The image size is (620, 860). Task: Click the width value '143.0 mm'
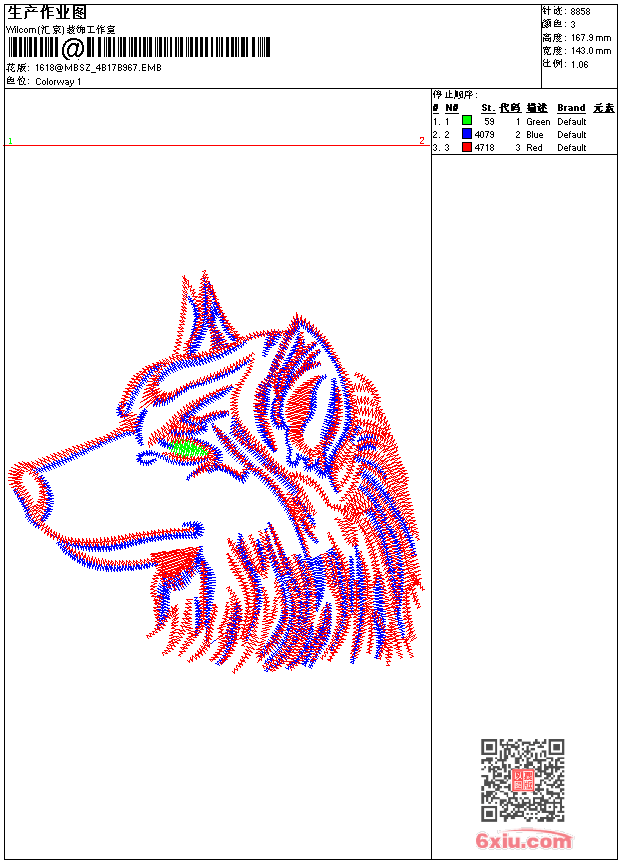click(591, 51)
